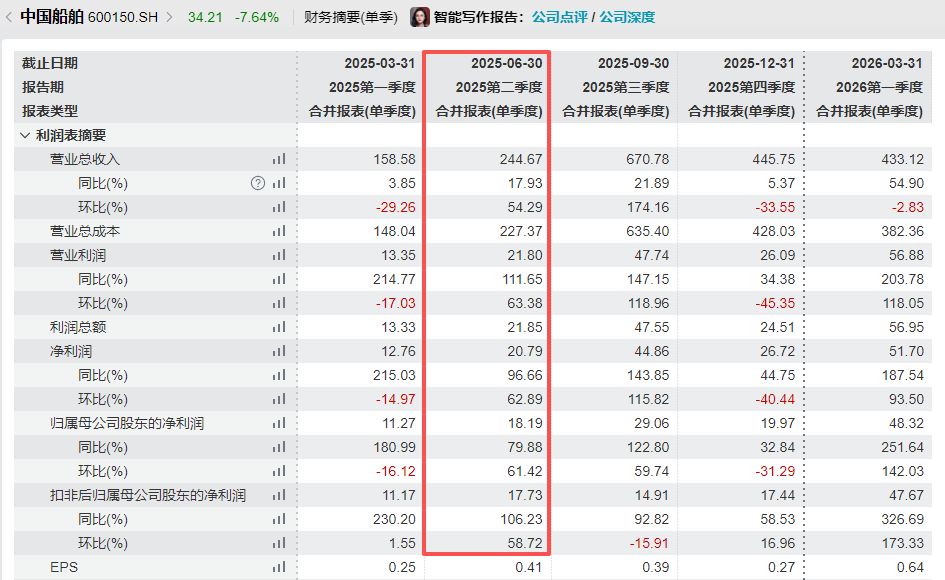
Task: Click revenue value 670.78
Action: tap(647, 159)
